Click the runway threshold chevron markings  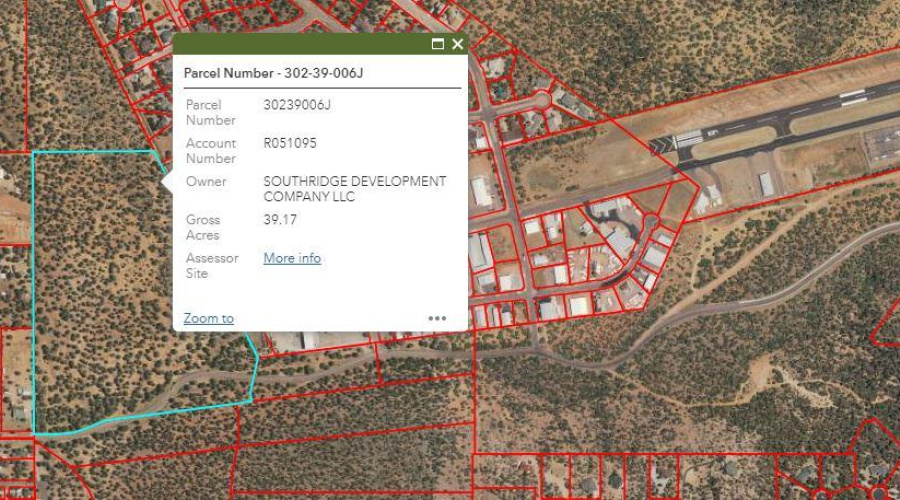point(661,145)
